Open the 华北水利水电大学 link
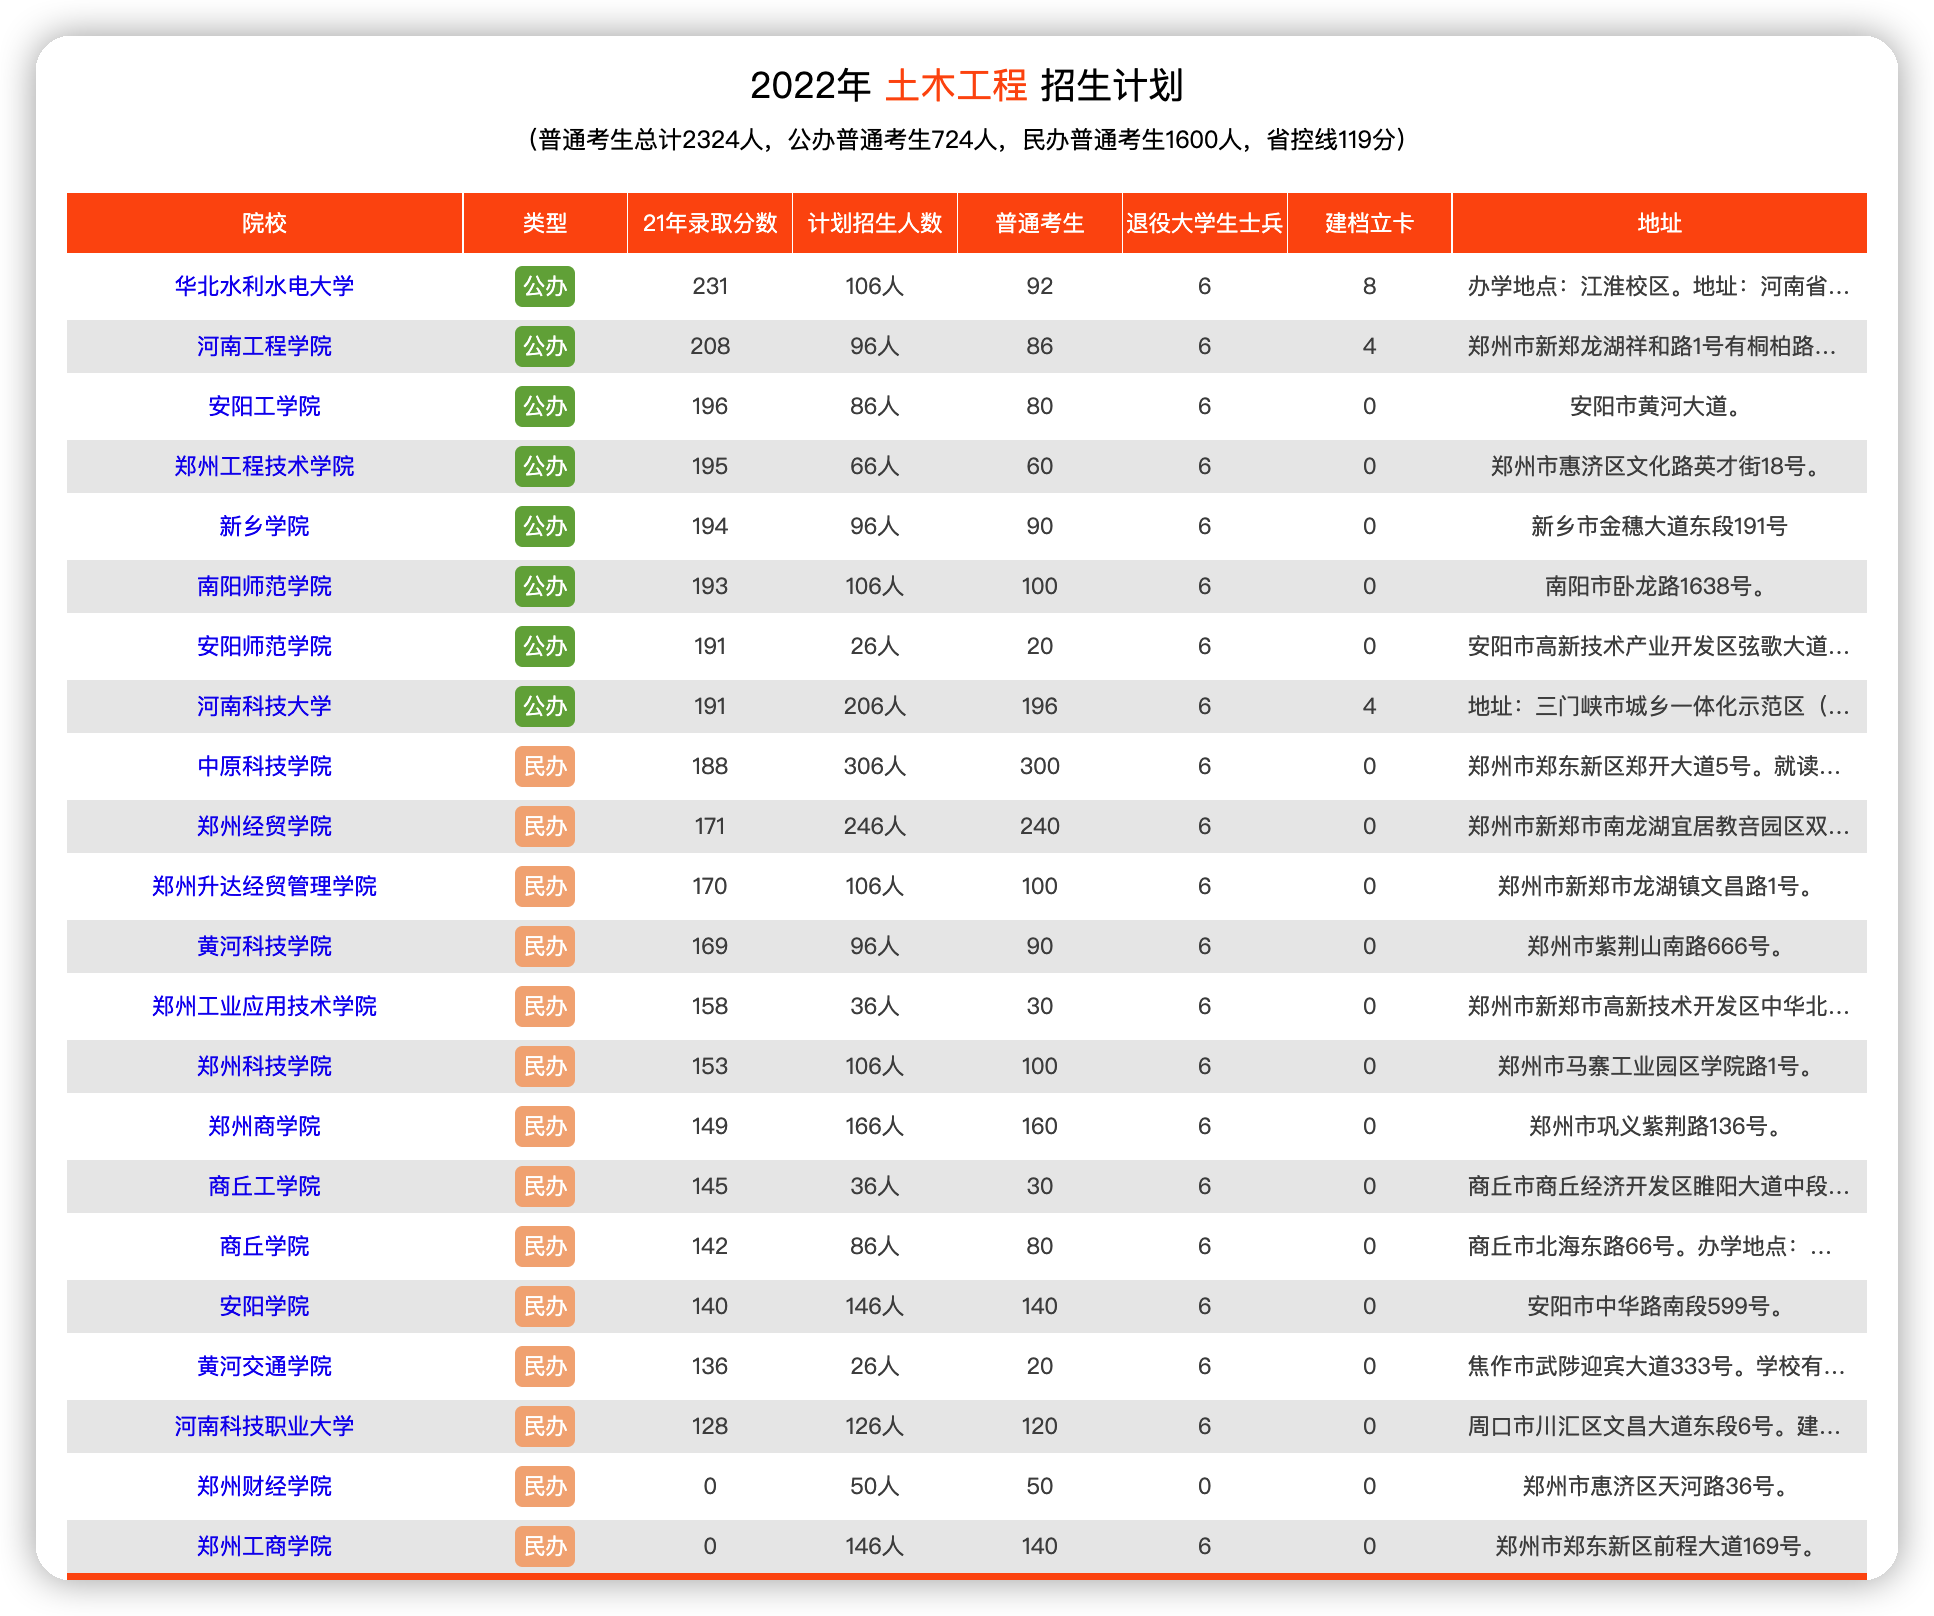The width and height of the screenshot is (1934, 1616). click(x=264, y=286)
